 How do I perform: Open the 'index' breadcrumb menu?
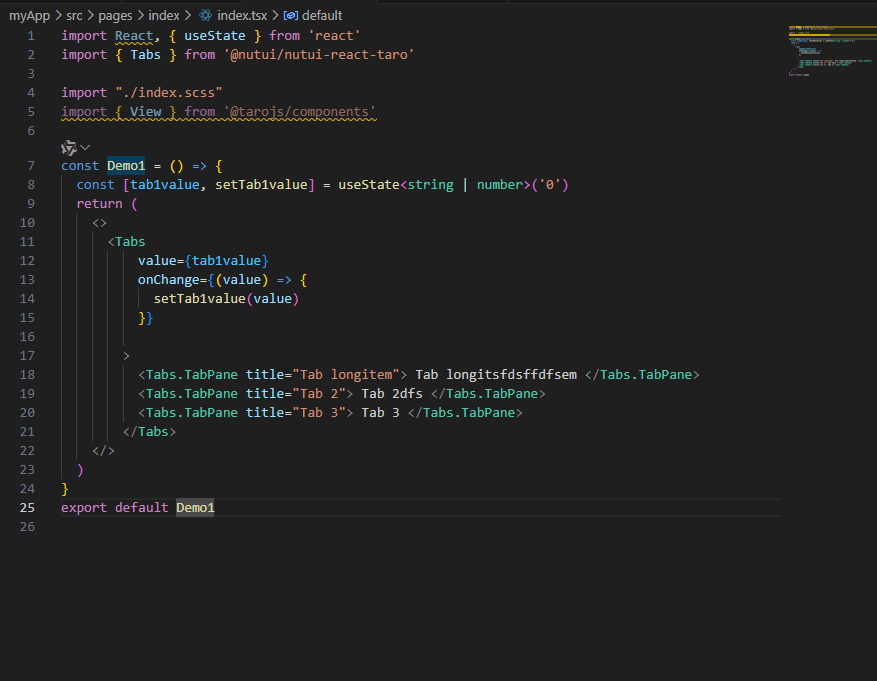[166, 15]
